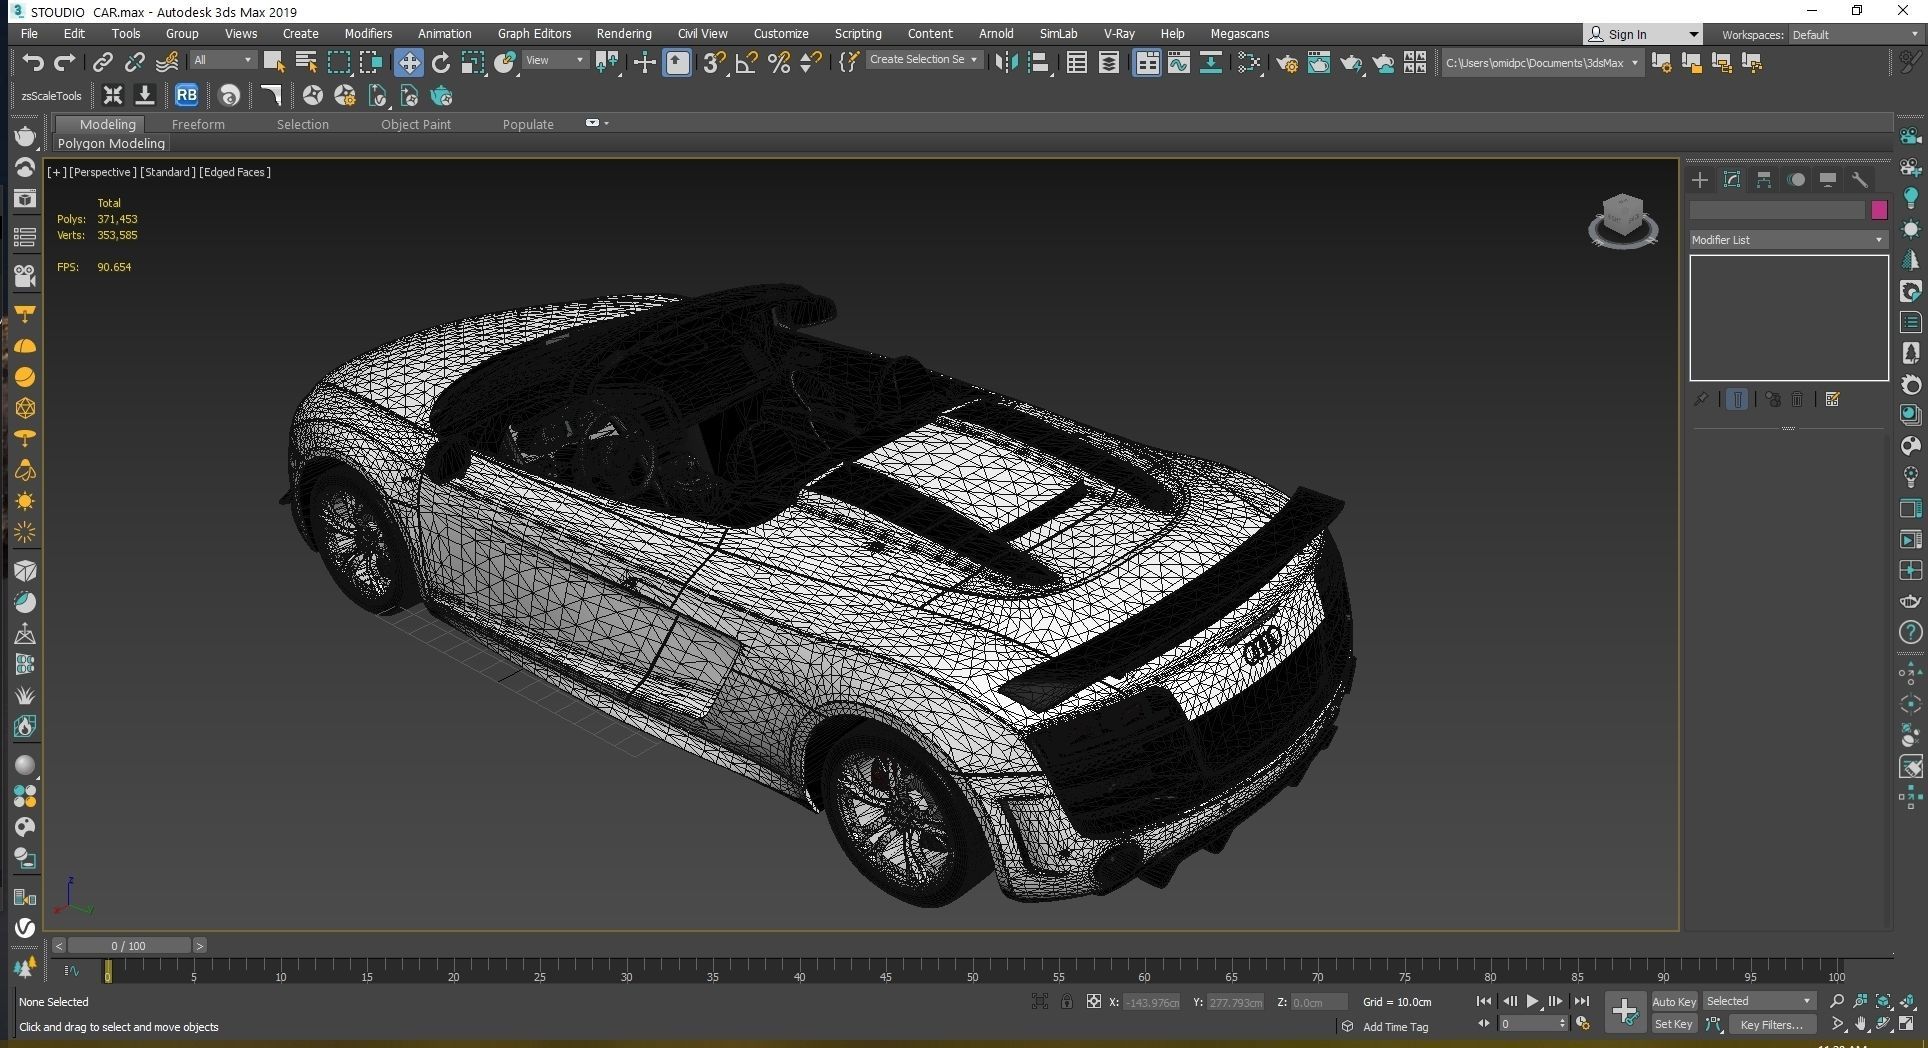The image size is (1928, 1048).
Task: Toggle pin stack icon under modifier list
Action: coord(1701,399)
